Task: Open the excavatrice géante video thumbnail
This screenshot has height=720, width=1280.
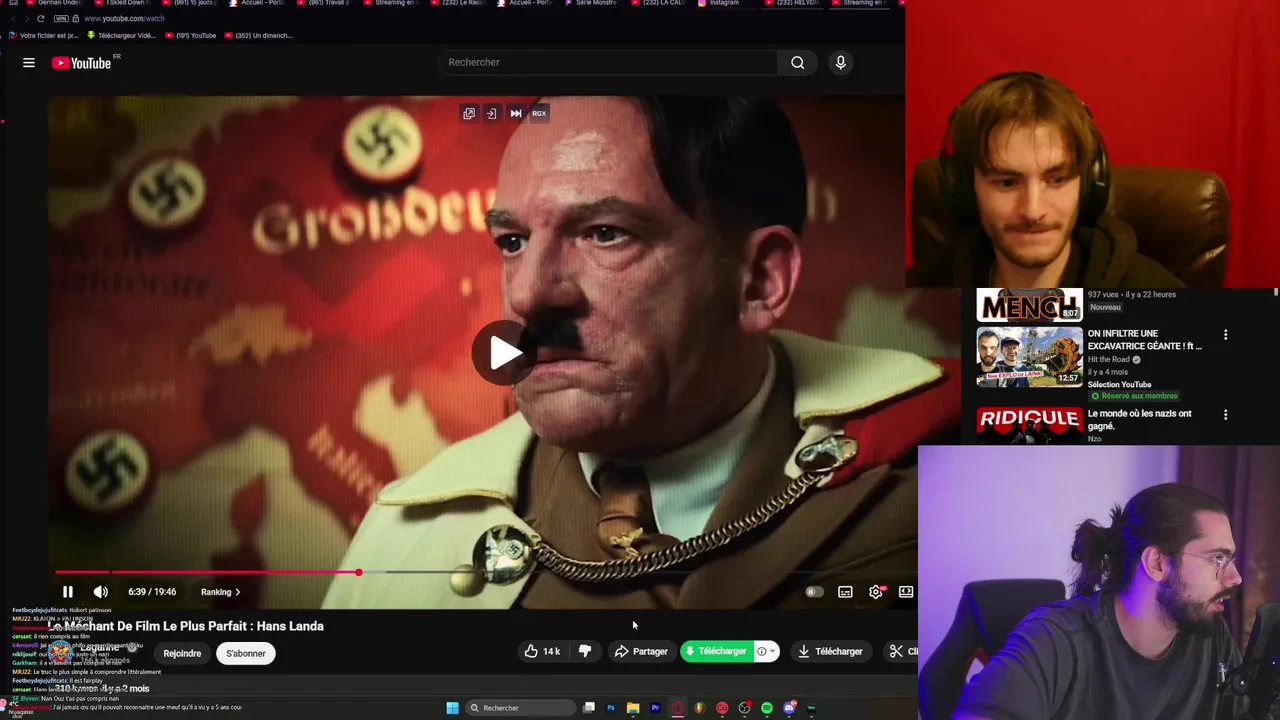Action: [x=1029, y=357]
